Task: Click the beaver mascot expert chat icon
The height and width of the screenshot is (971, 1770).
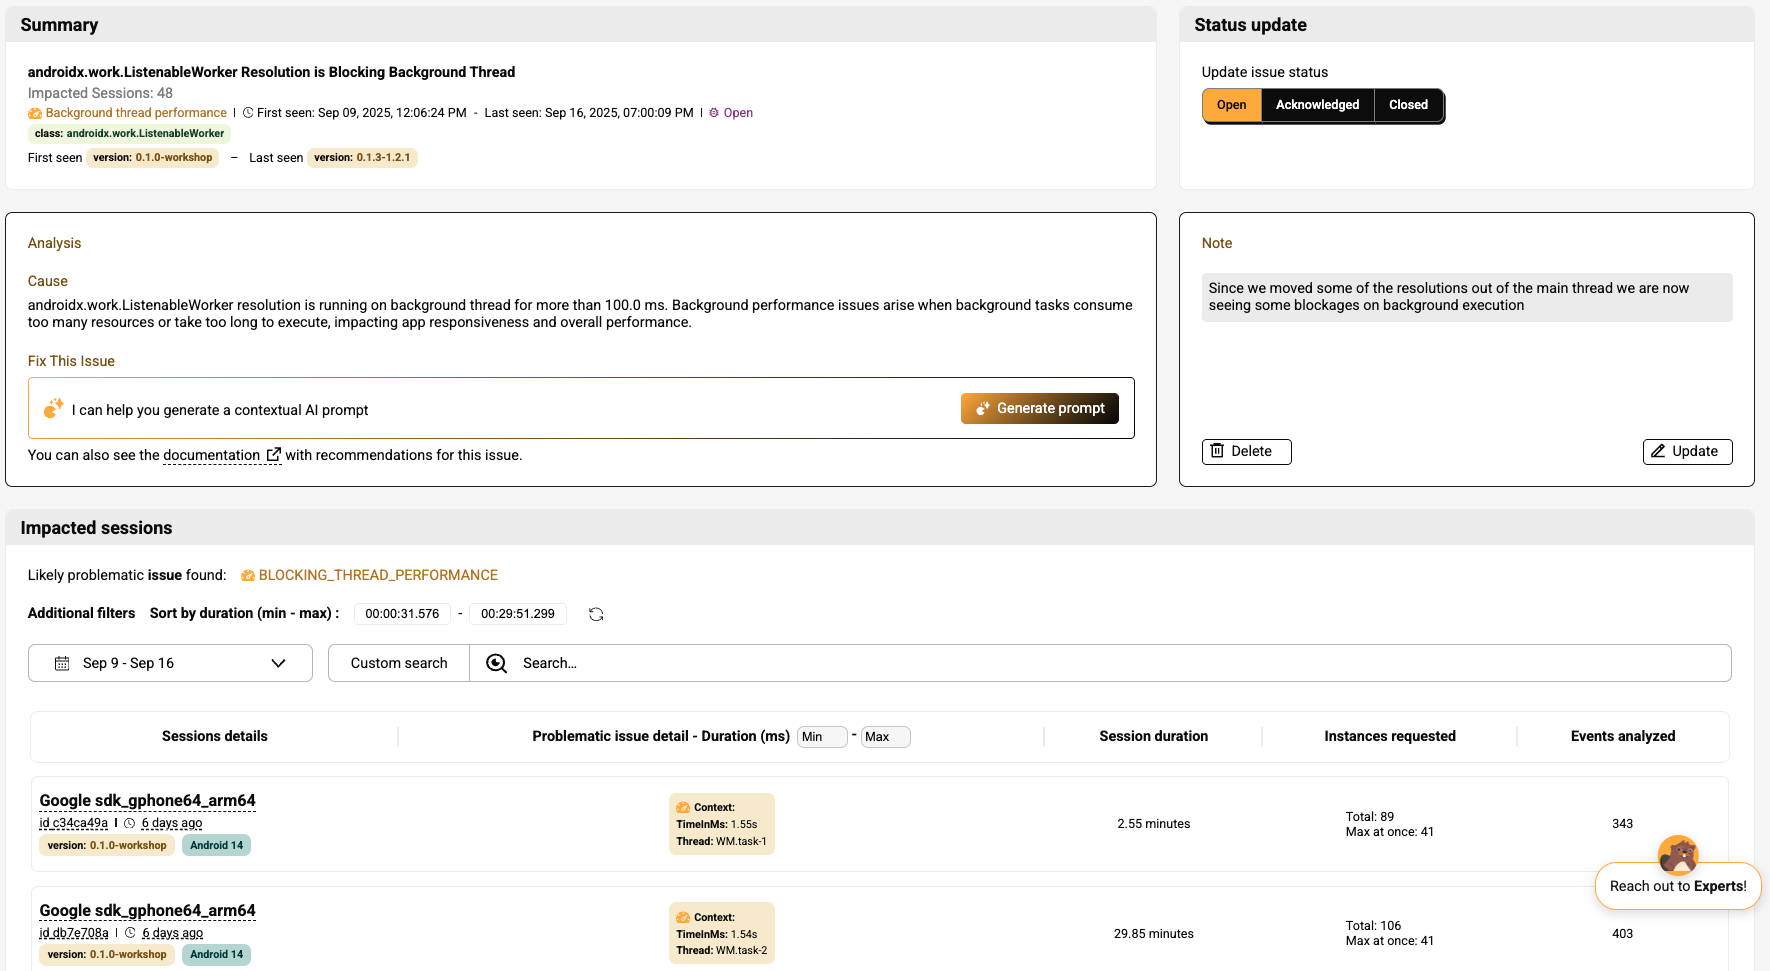Action: (x=1677, y=855)
